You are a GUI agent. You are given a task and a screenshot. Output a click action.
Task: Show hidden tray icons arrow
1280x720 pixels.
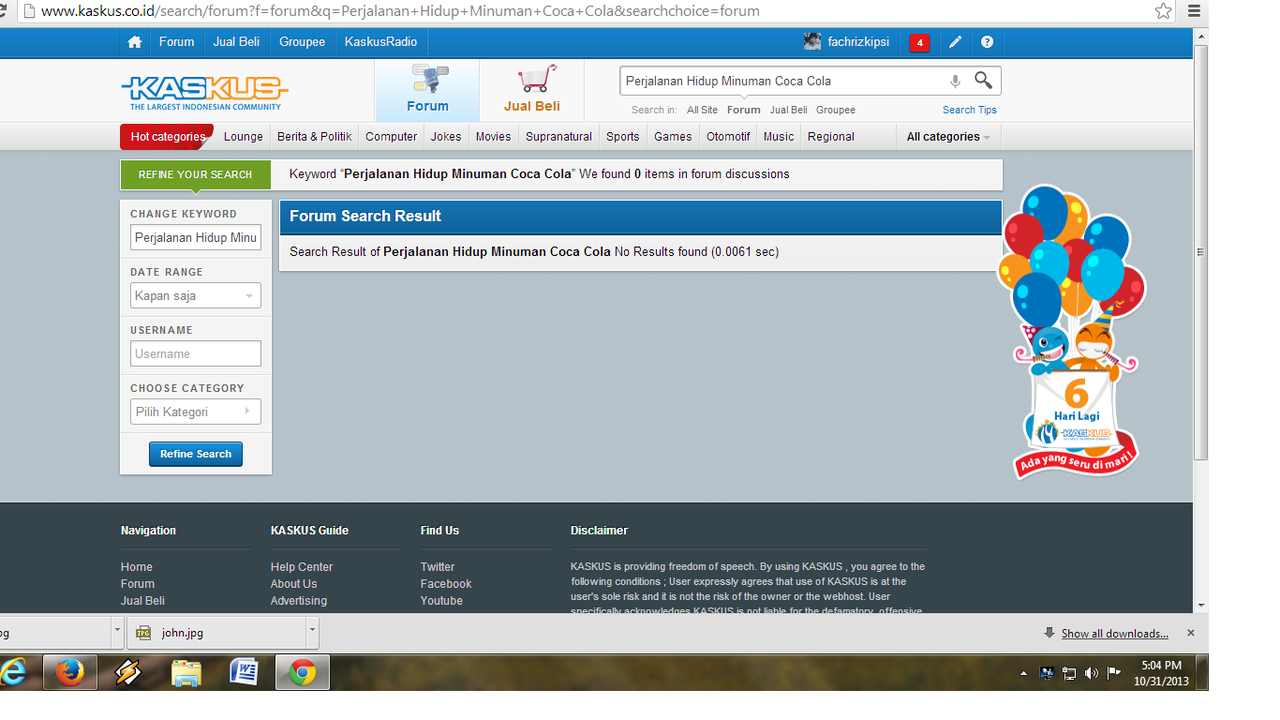[1023, 673]
